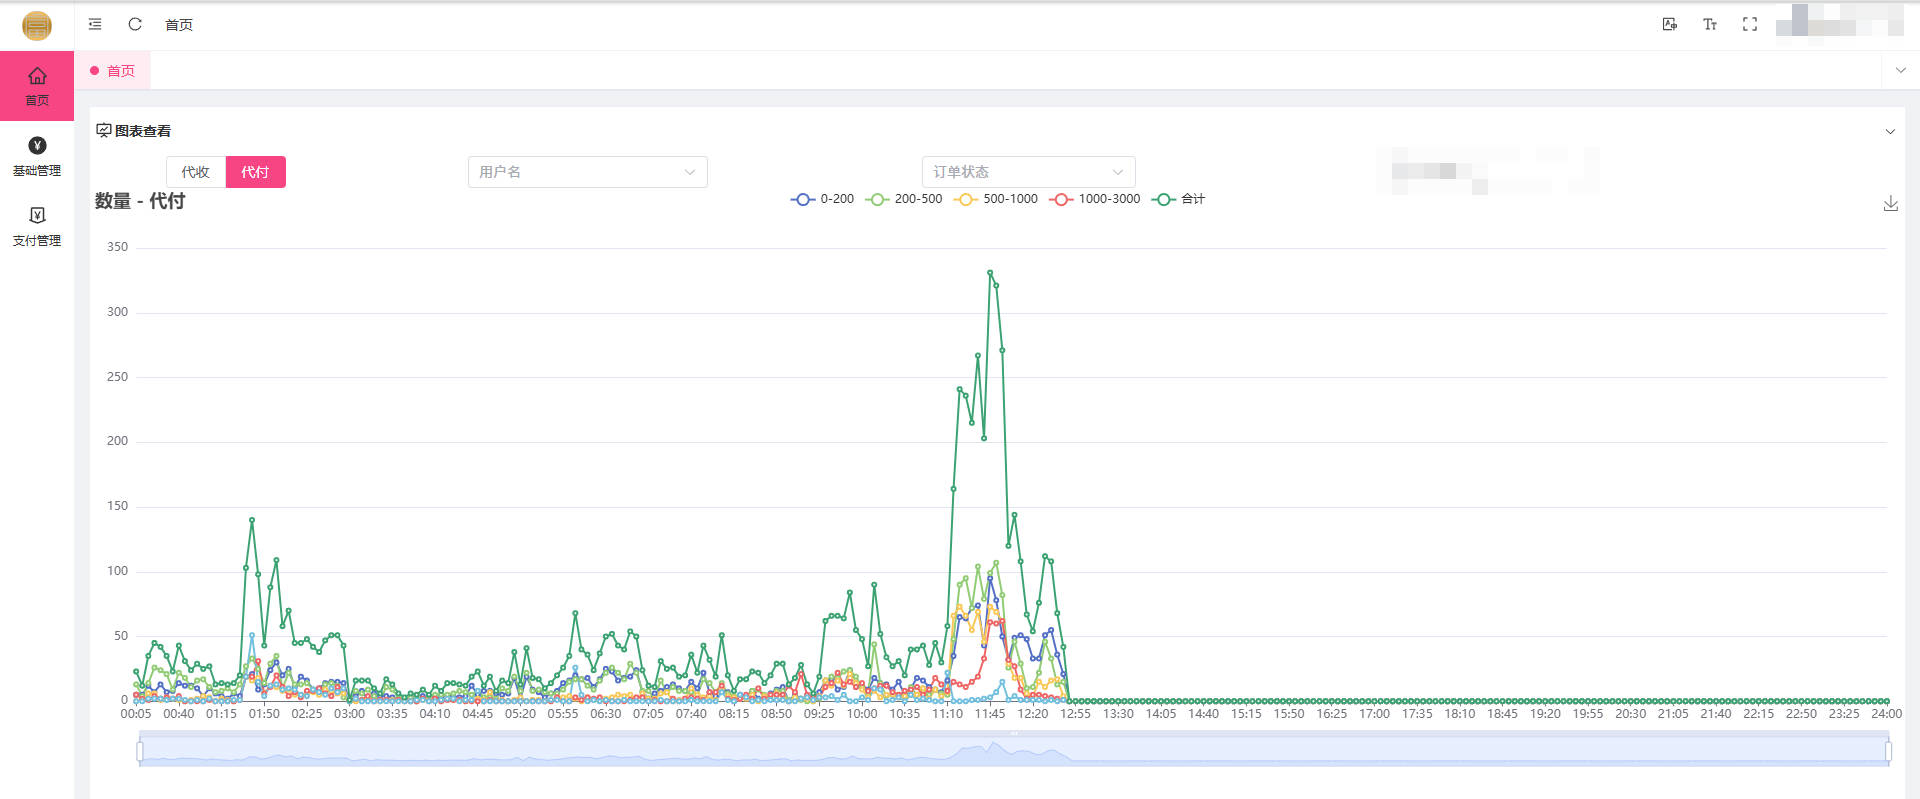Open 基础管理 in the sidebar
Image resolution: width=1920 pixels, height=799 pixels.
(37, 157)
